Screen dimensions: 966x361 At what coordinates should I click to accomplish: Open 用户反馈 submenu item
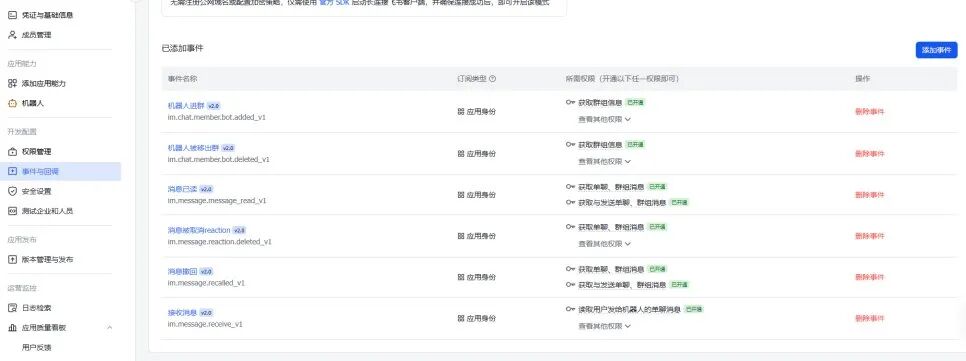point(36,347)
